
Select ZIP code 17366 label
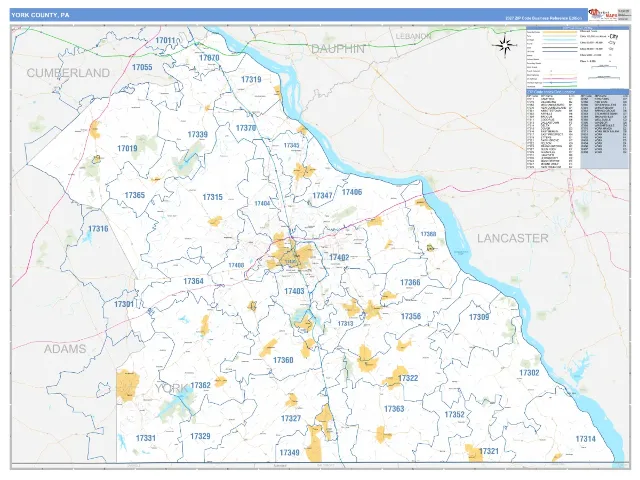pyautogui.click(x=410, y=282)
